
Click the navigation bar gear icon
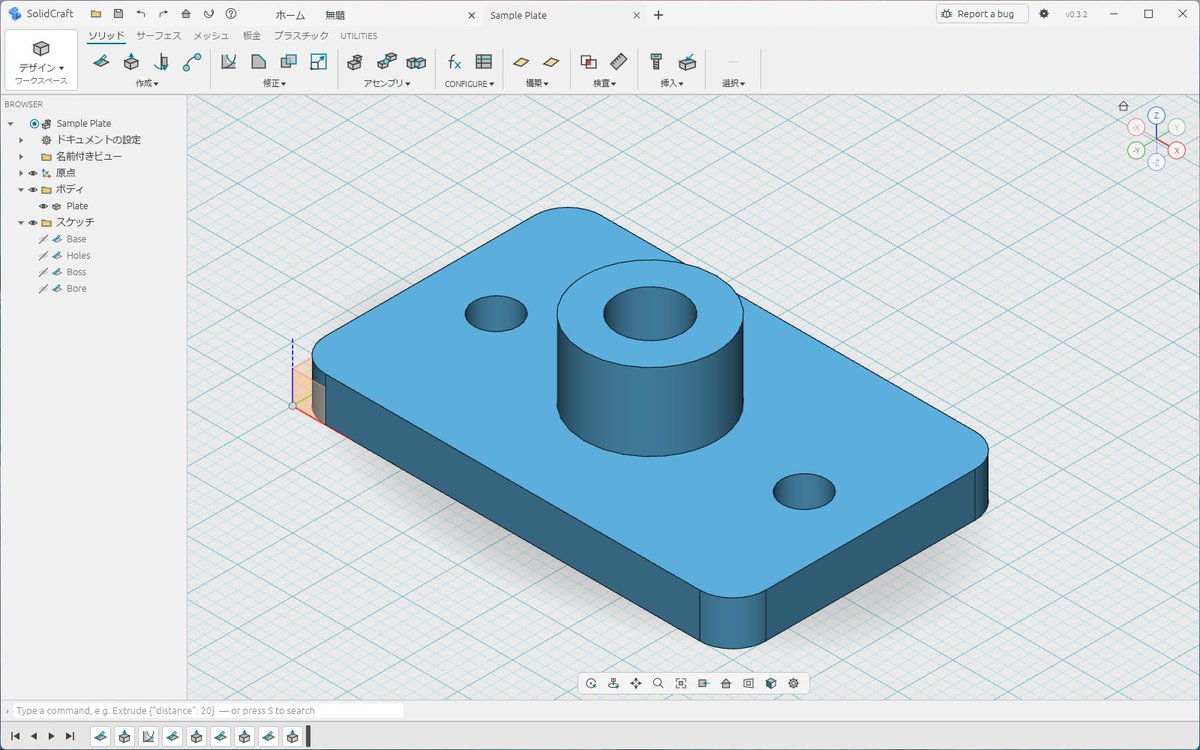click(794, 684)
